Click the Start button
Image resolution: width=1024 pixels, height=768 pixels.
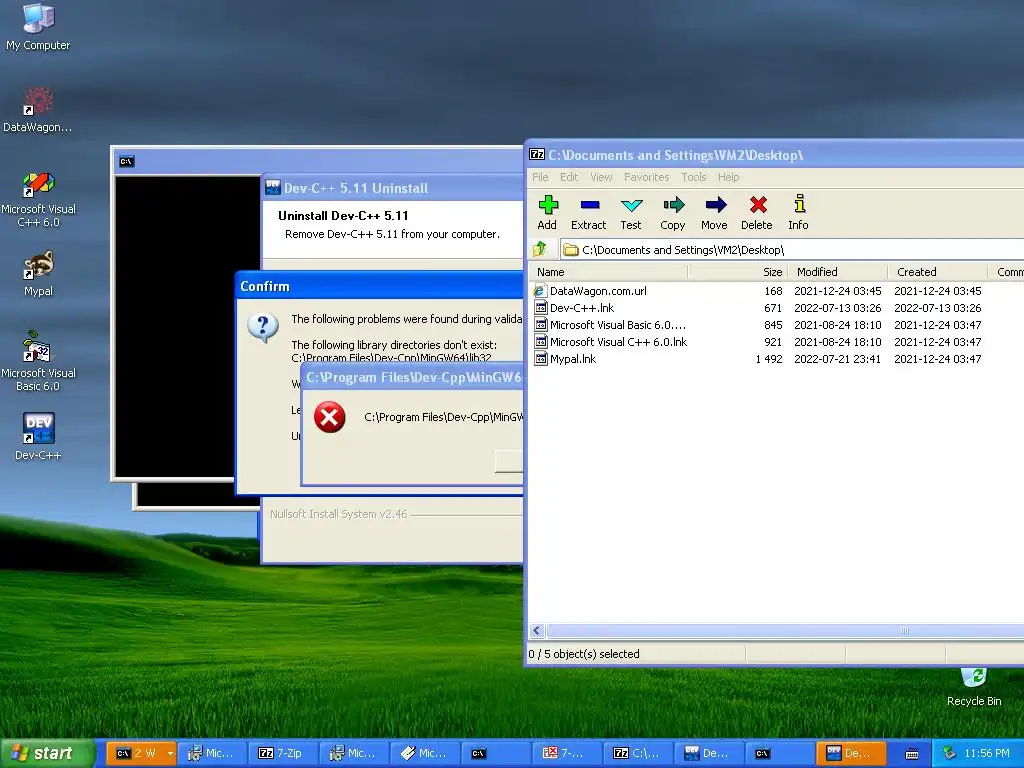click(47, 753)
